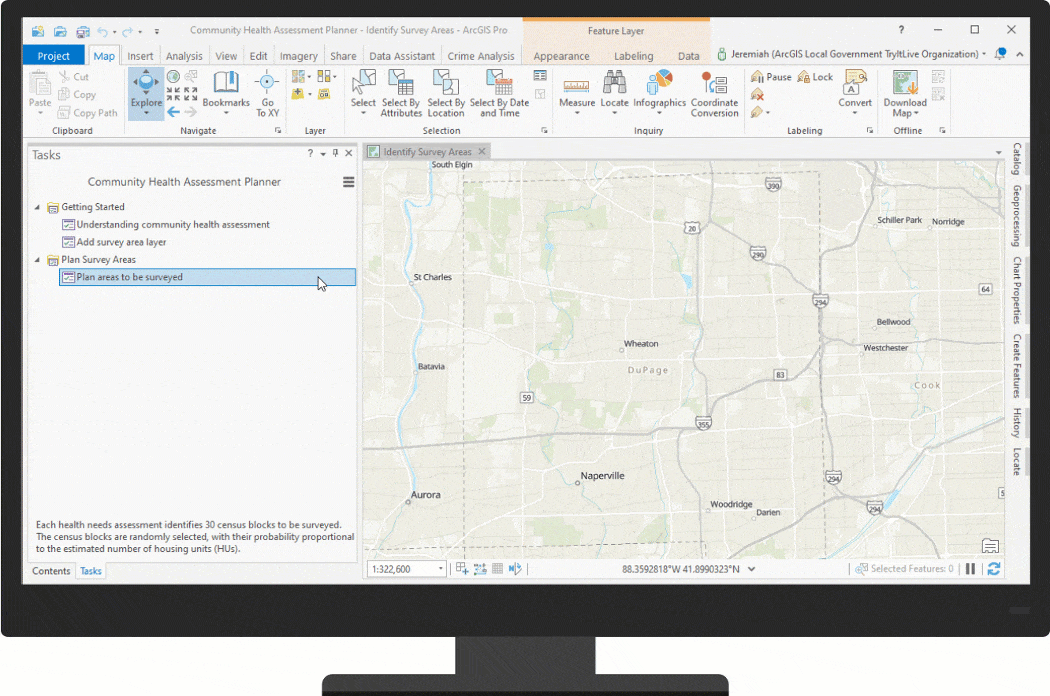
Task: Open Coordinate Conversion
Action: point(715,92)
